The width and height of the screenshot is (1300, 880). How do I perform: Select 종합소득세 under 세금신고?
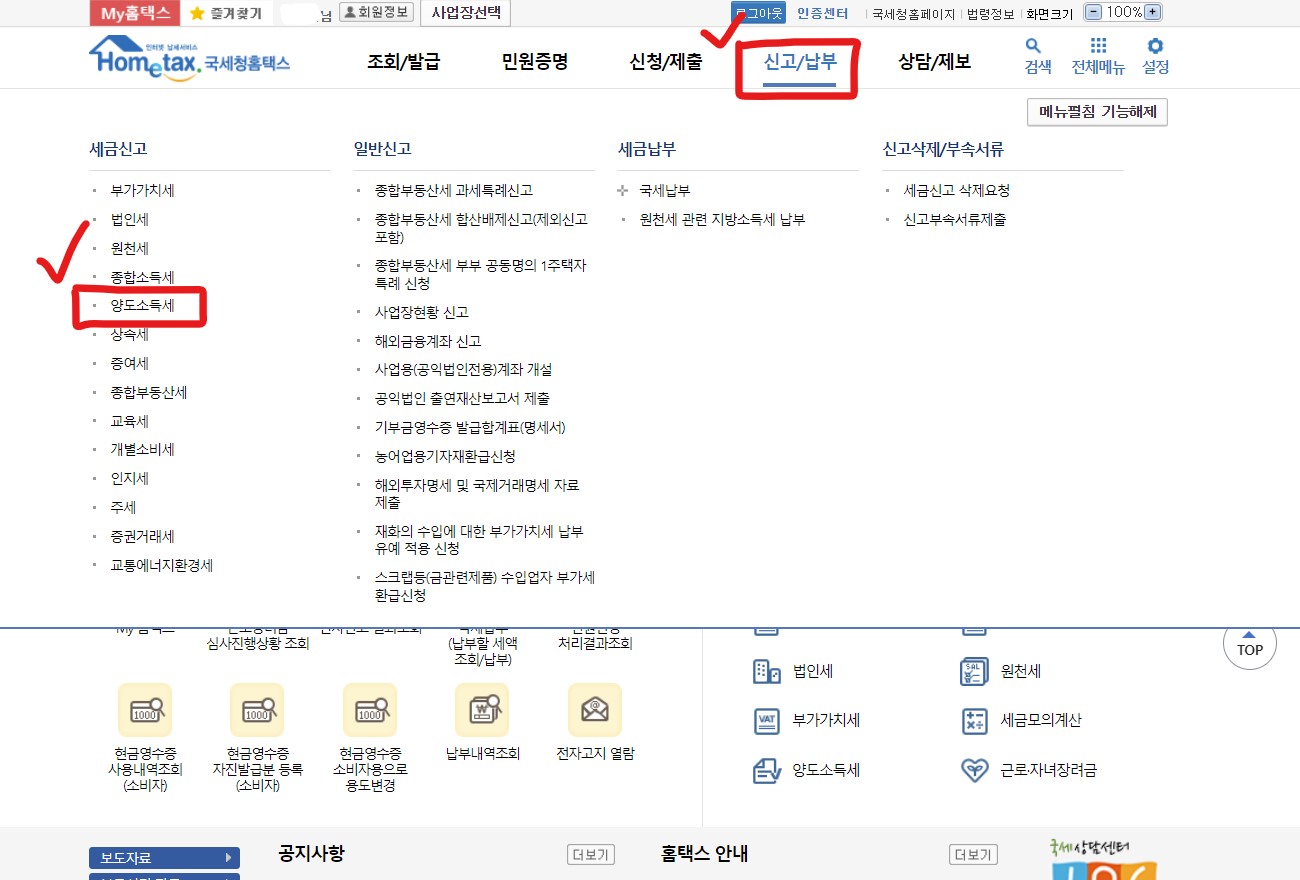[142, 277]
